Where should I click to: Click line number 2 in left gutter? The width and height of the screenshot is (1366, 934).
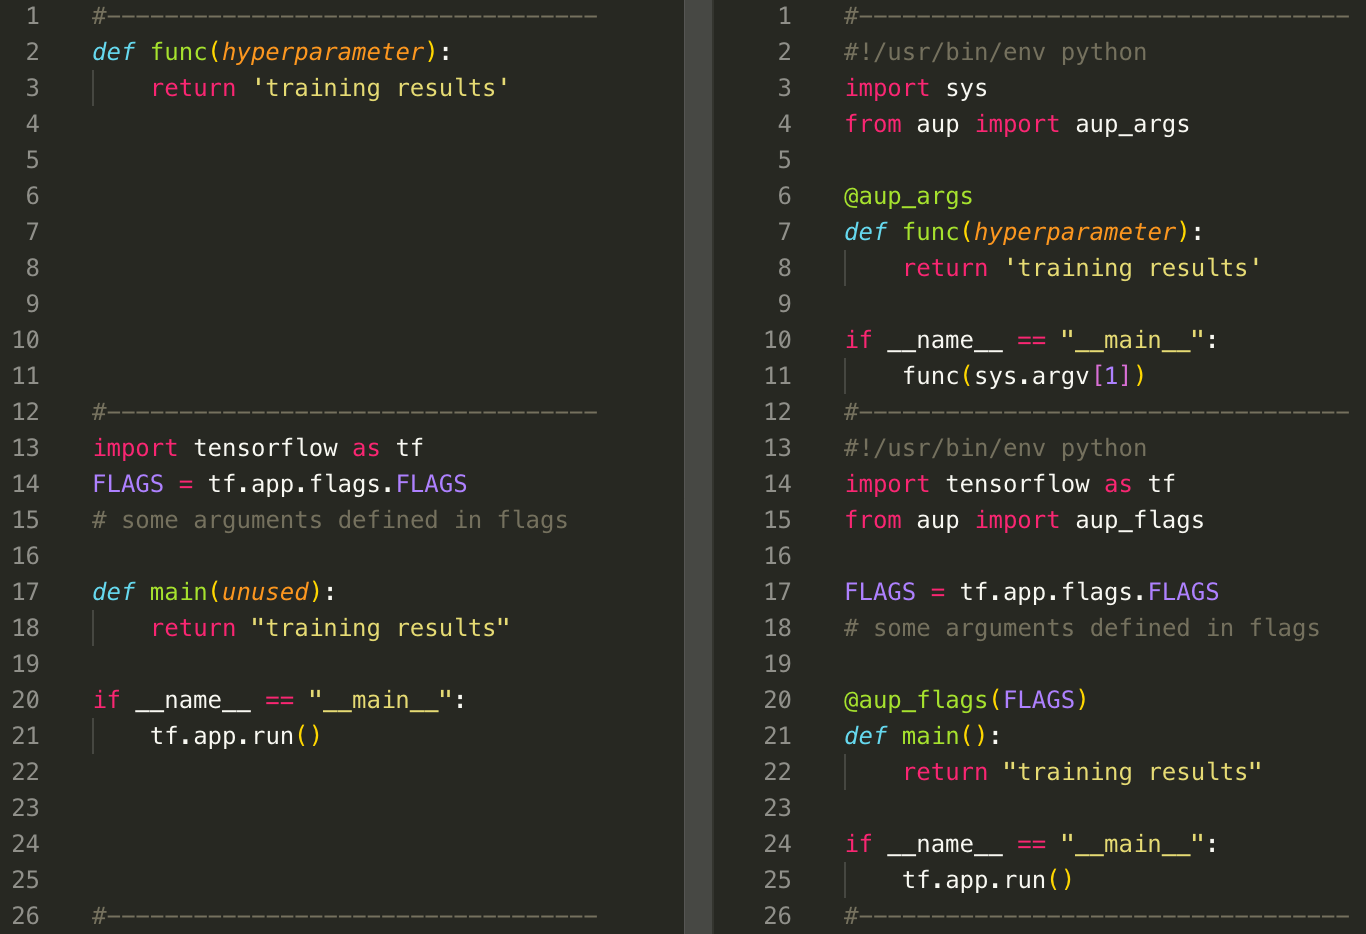pyautogui.click(x=33, y=52)
